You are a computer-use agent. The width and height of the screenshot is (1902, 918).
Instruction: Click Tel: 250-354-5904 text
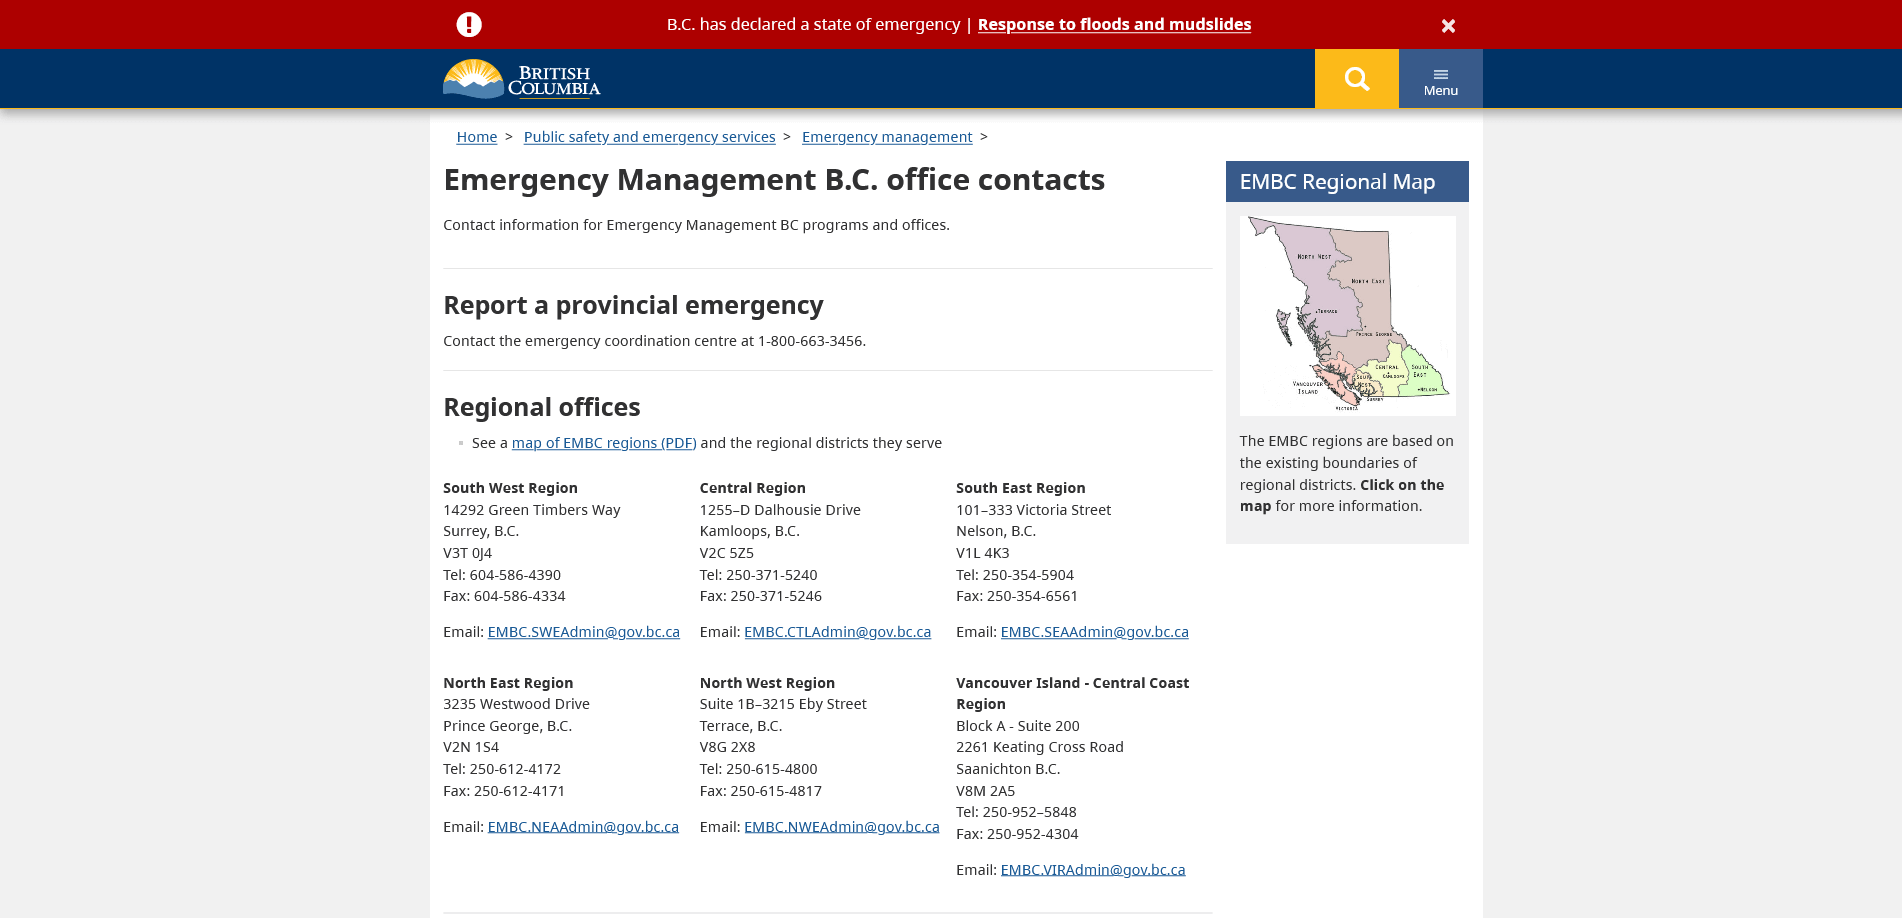coord(1015,575)
